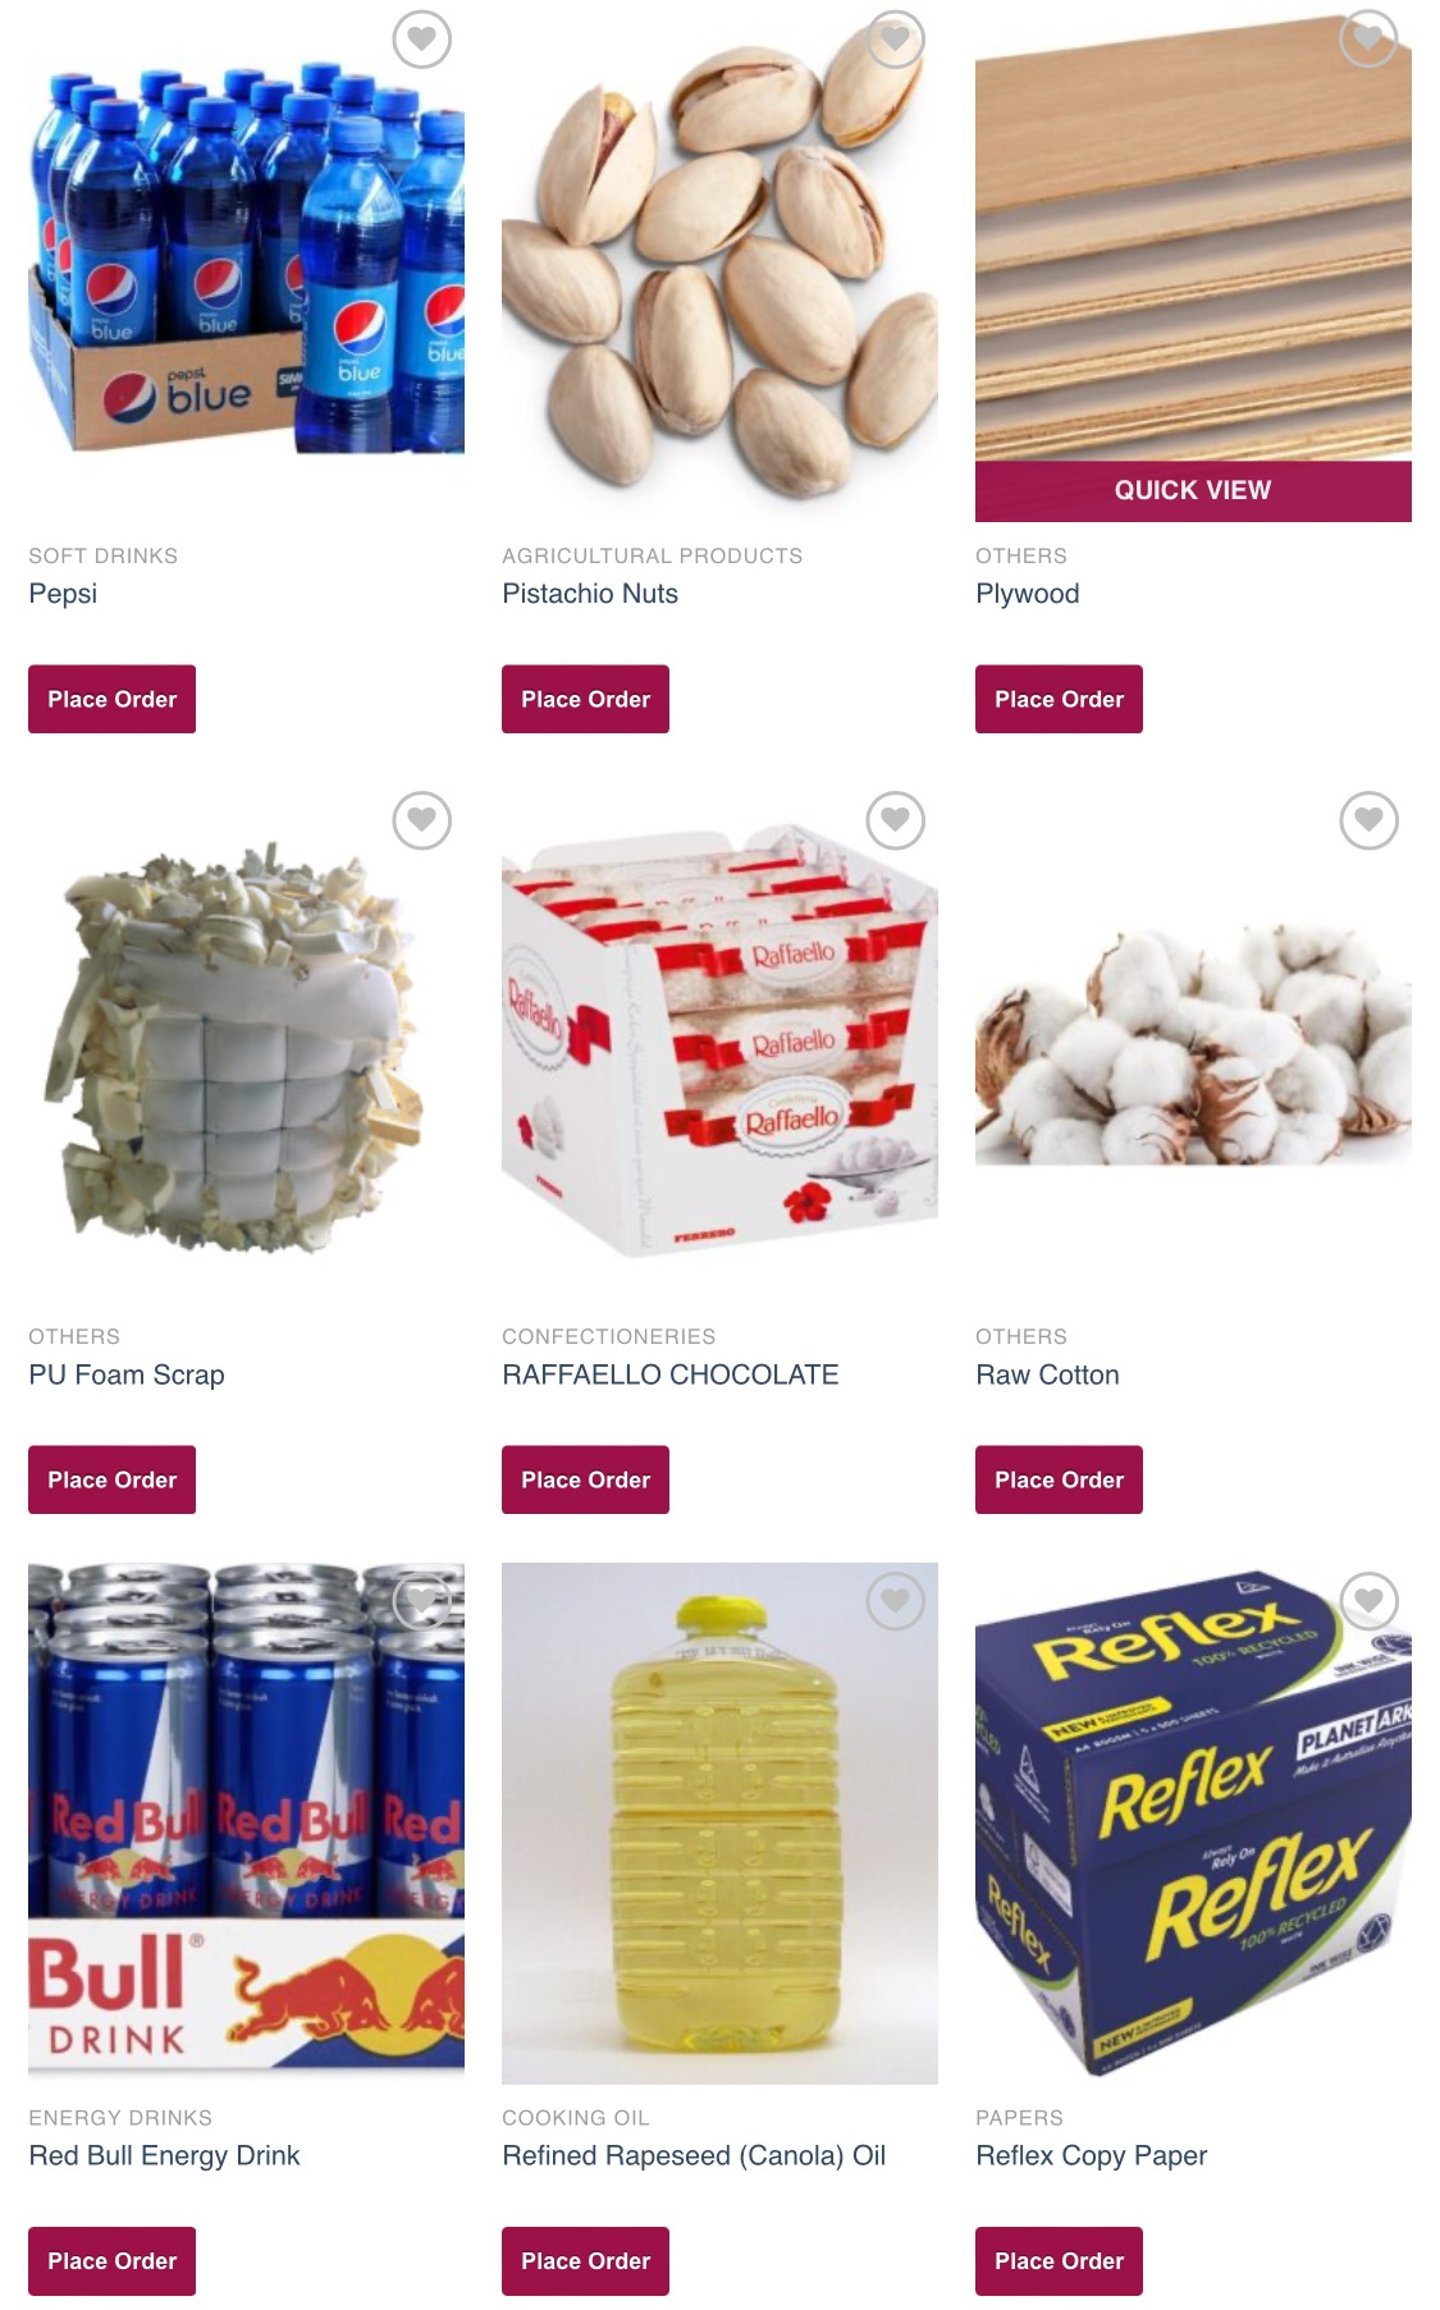The width and height of the screenshot is (1440, 2310).
Task: Open Agricultural Products category link
Action: tap(652, 556)
